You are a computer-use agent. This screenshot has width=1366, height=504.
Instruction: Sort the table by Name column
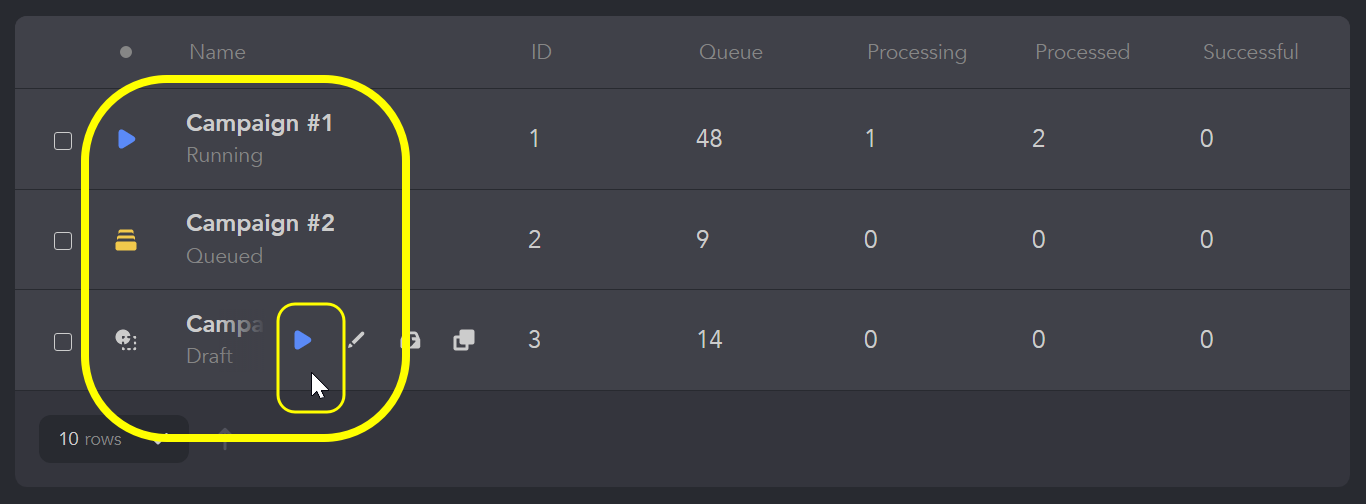[217, 52]
